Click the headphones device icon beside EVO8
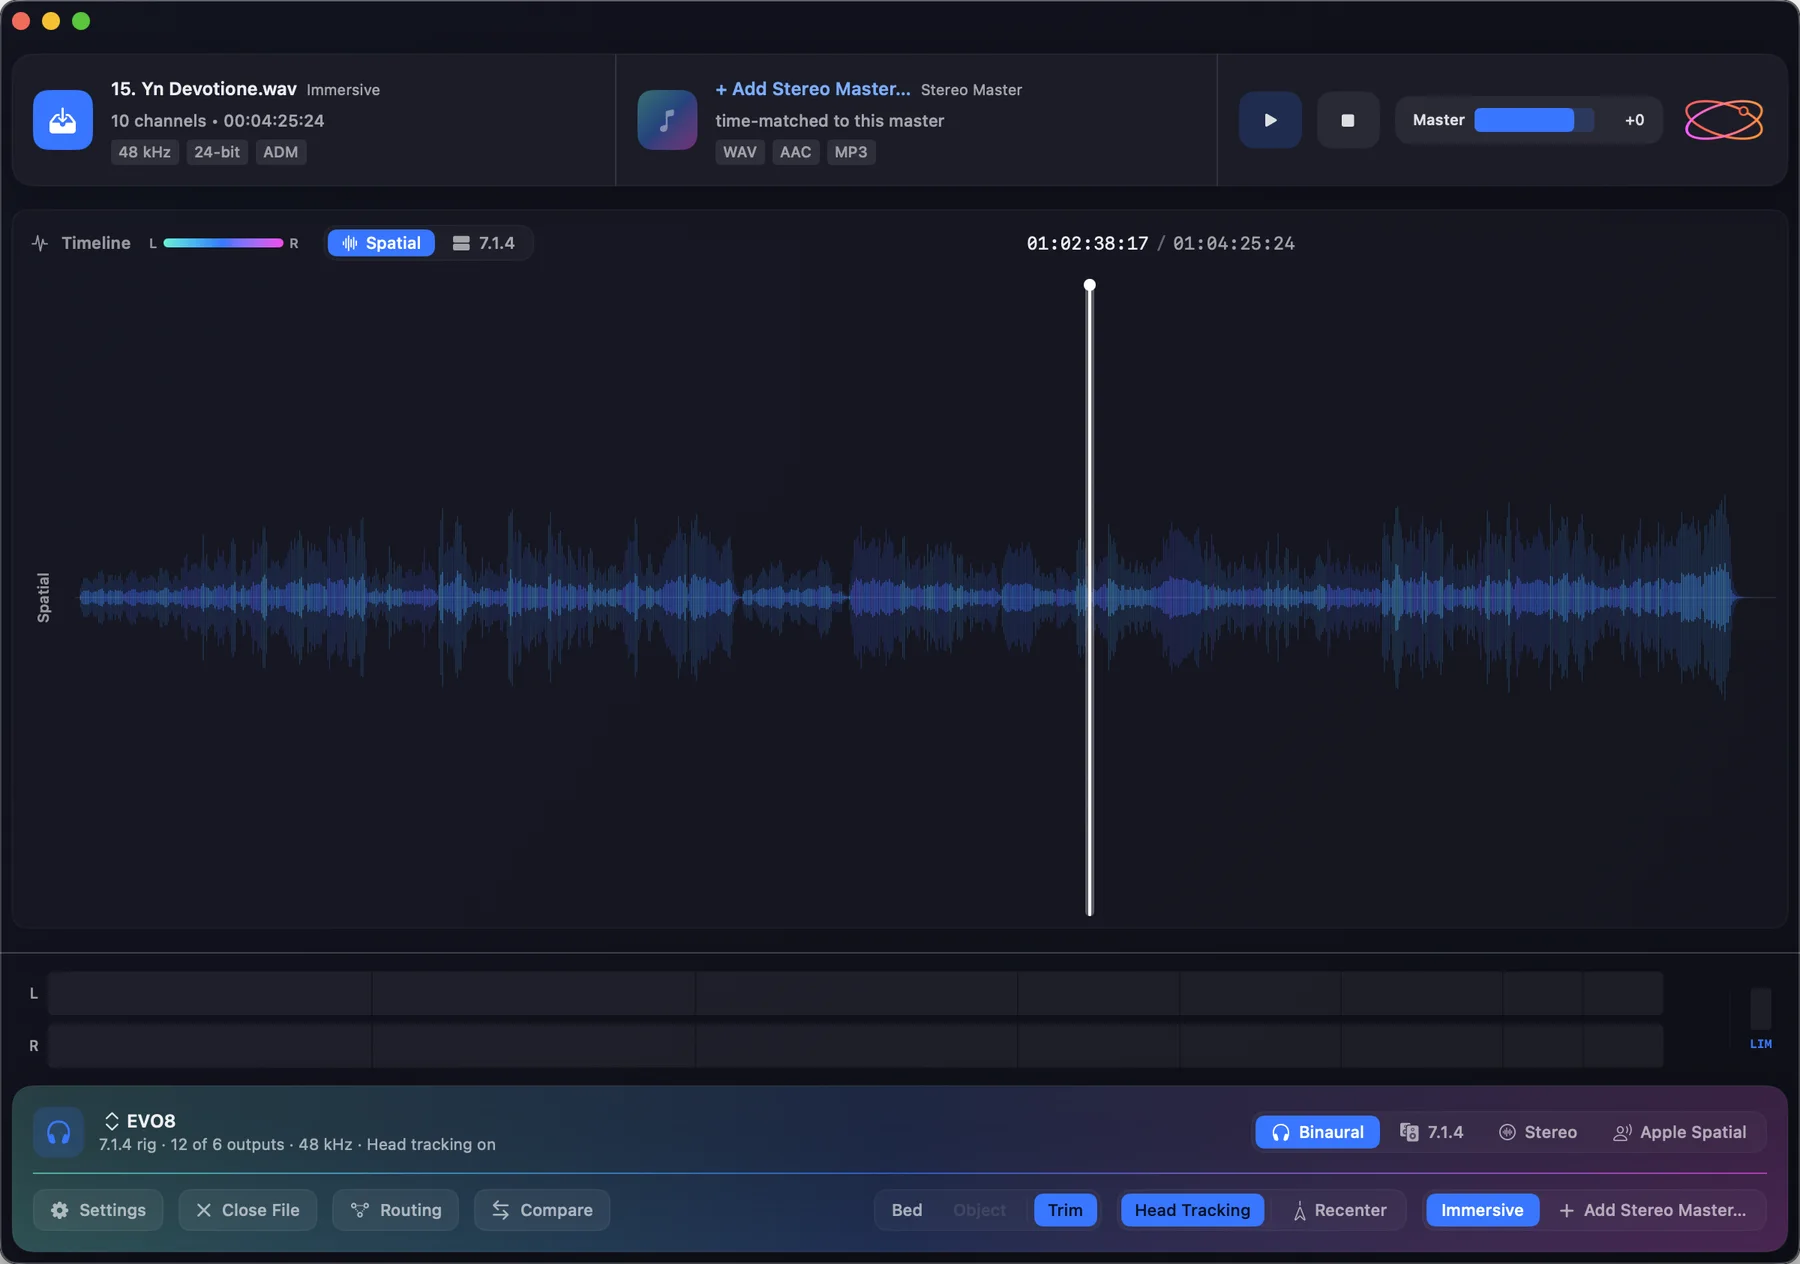1800x1264 pixels. pyautogui.click(x=58, y=1132)
